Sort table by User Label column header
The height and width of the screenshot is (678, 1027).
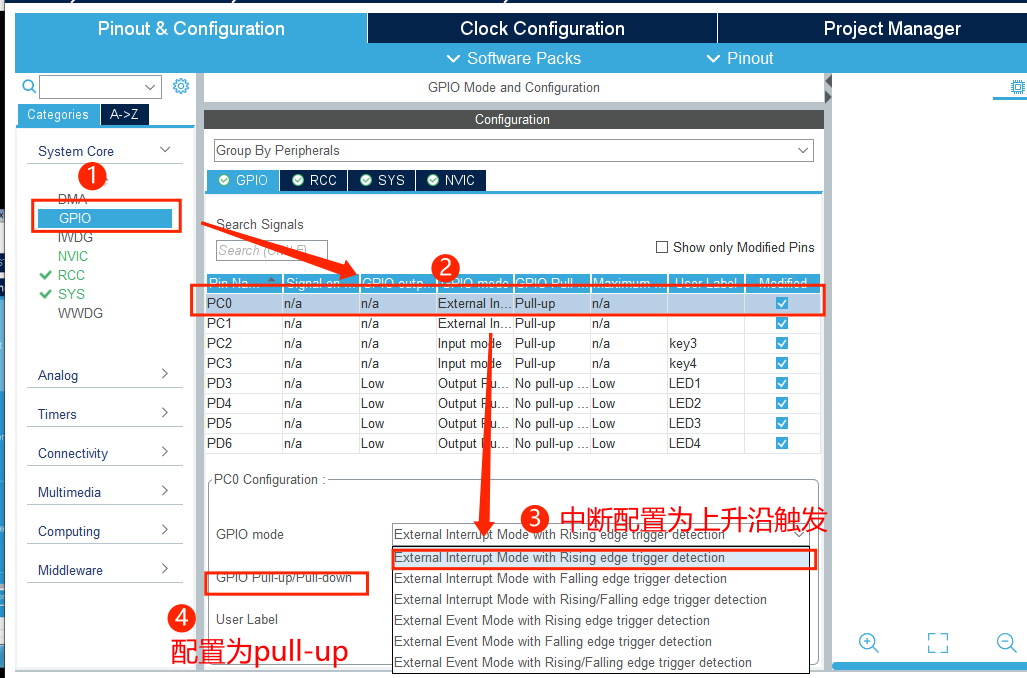tap(706, 282)
